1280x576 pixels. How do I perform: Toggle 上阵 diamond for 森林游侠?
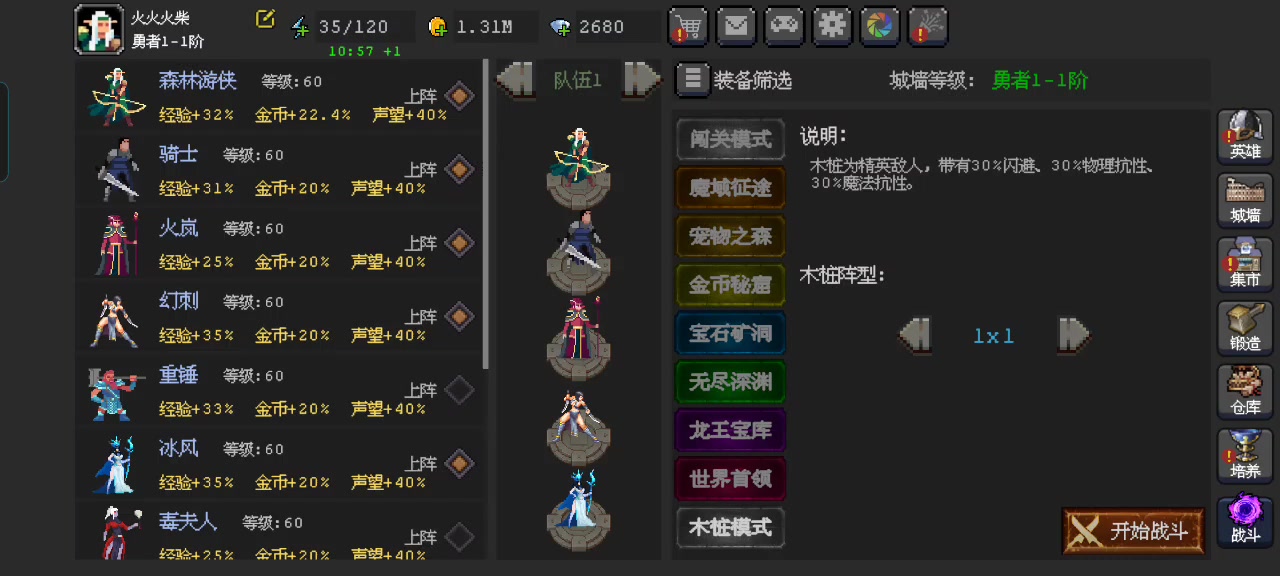click(x=459, y=96)
